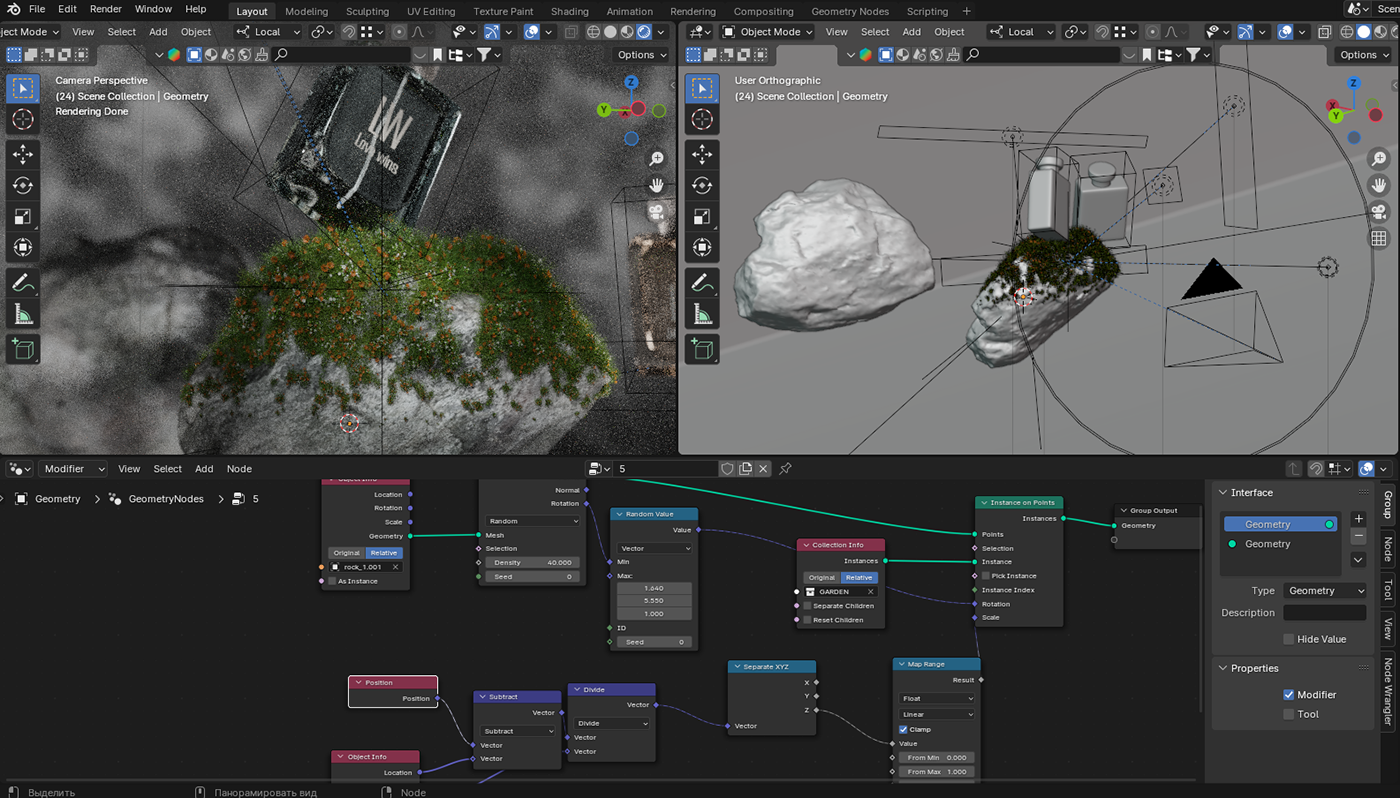Screen dimensions: 1400x798
Task: Select the Move tool in left viewport
Action: tap(22, 154)
